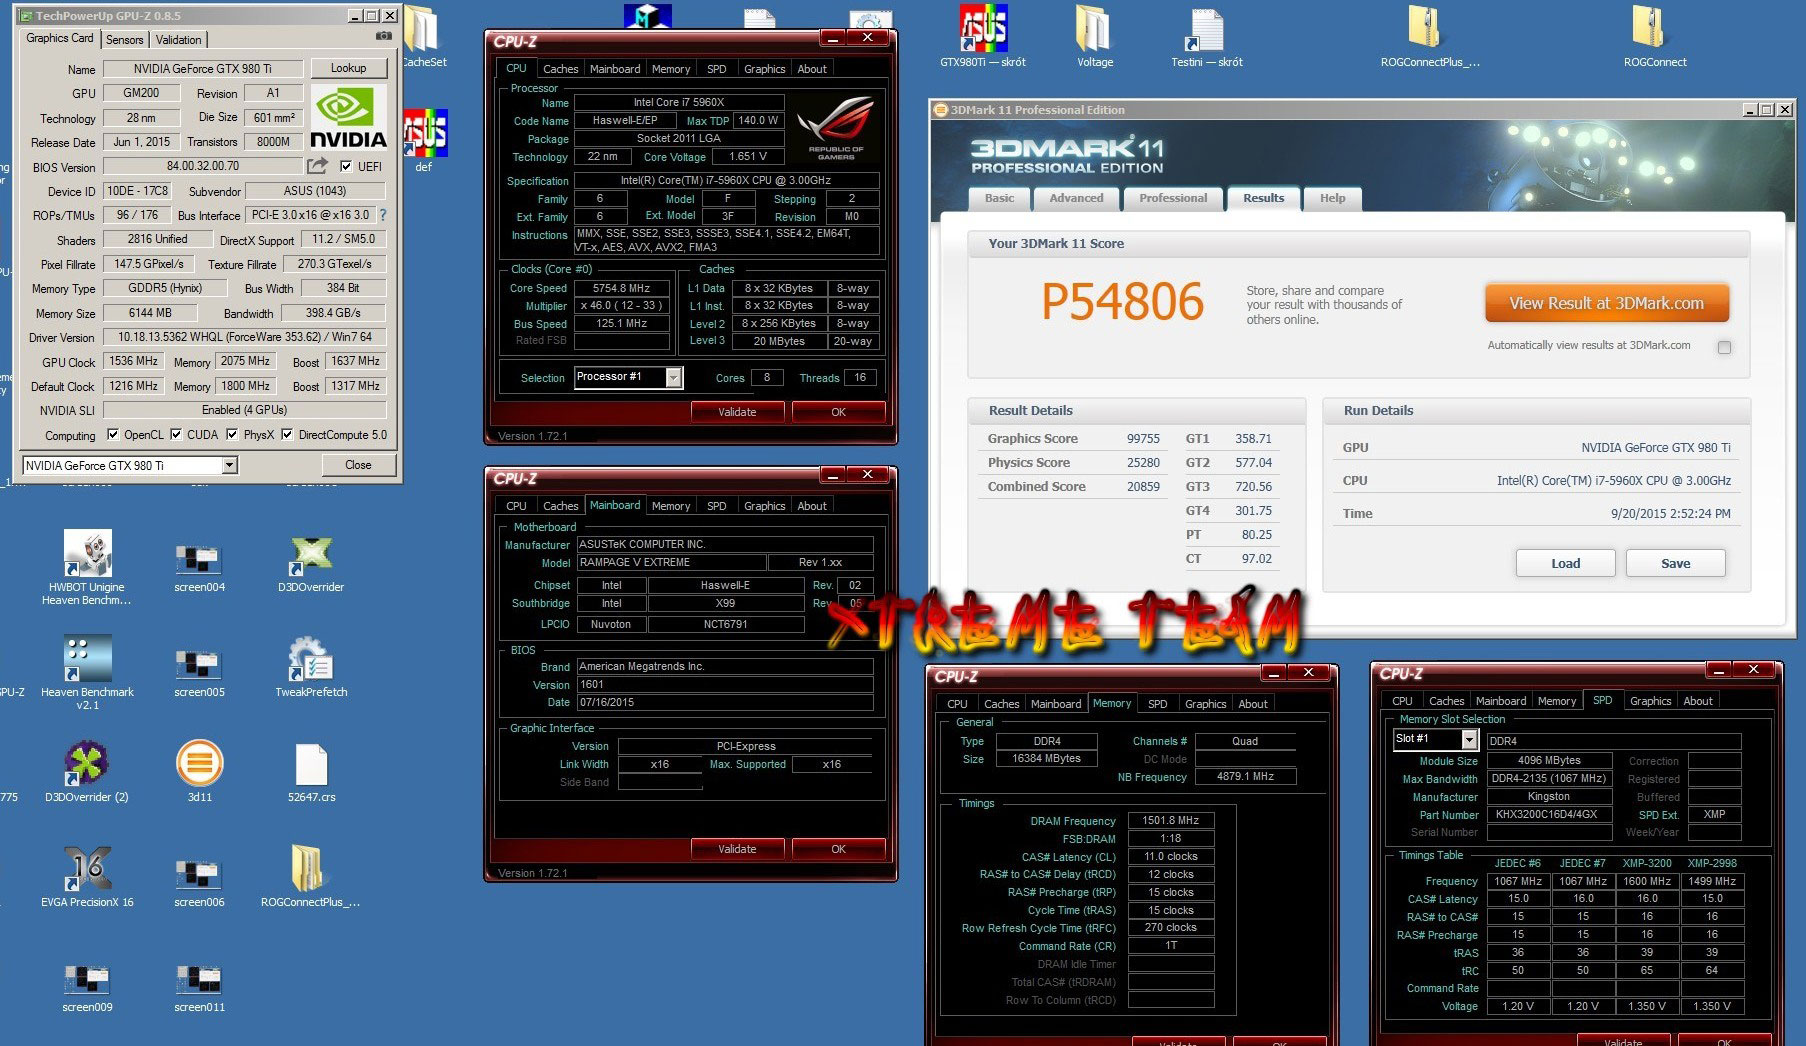Open the Slot #1 memory slot dropdown

pos(1469,739)
